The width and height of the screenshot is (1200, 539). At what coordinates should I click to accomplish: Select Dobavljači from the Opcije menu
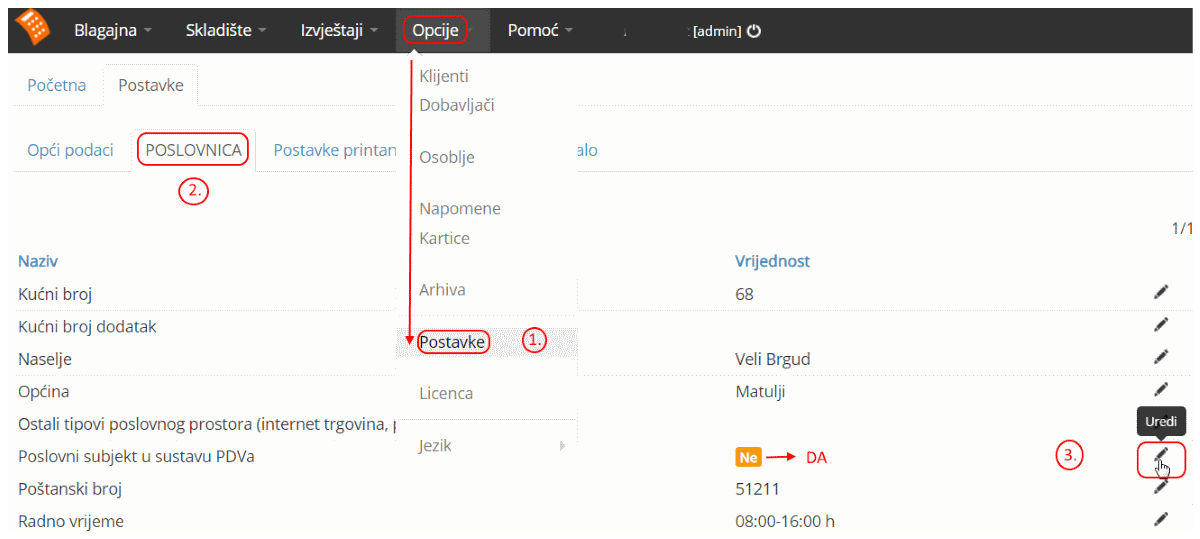pos(457,105)
